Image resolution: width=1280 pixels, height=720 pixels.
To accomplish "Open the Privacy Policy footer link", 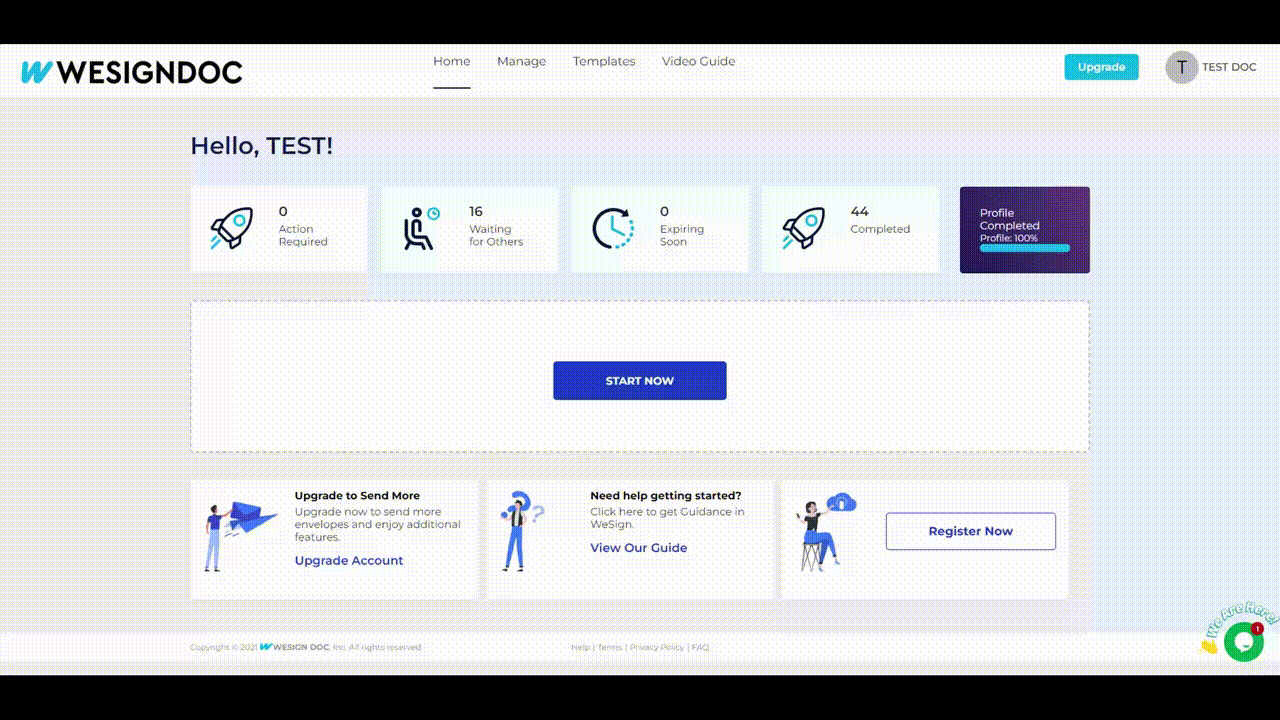I will (x=657, y=647).
